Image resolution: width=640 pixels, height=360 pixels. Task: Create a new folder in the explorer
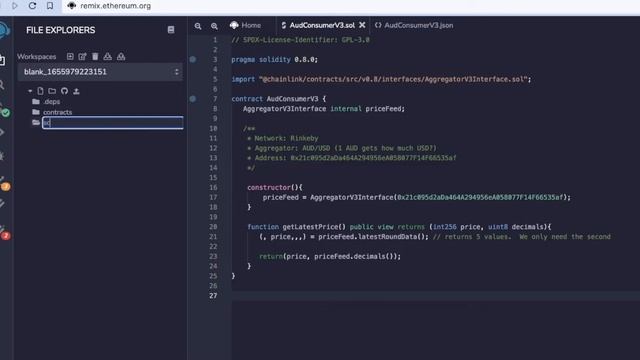point(52,91)
